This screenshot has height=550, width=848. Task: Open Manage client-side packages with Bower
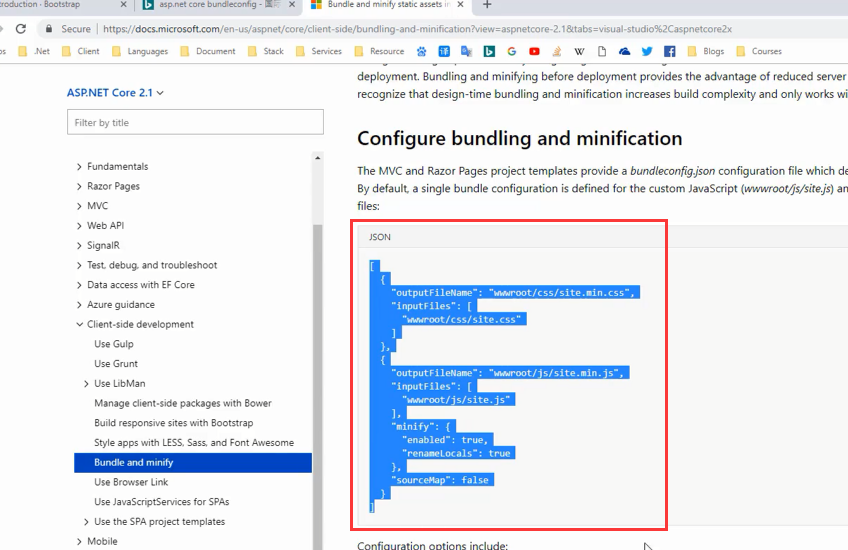click(183, 403)
